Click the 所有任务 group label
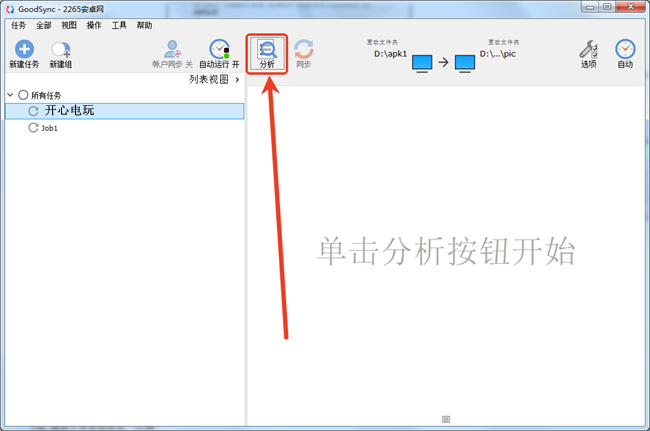 point(46,96)
